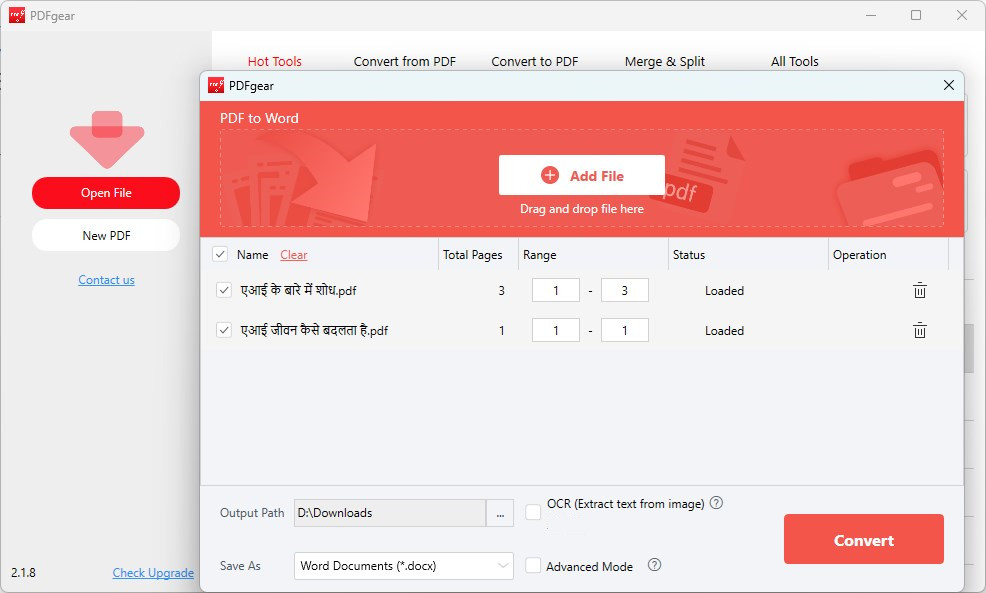The height and width of the screenshot is (593, 986).
Task: Click the PDFgear logo in main title bar
Action: coord(17,15)
